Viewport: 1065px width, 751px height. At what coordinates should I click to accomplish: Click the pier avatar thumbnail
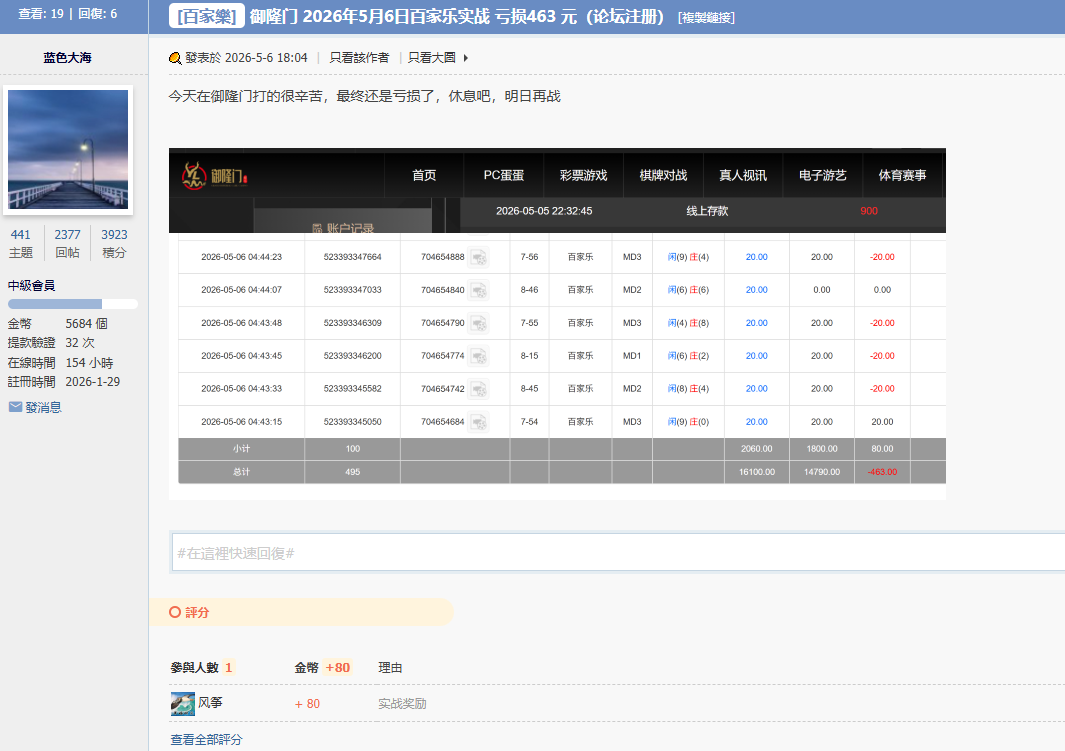tap(68, 149)
